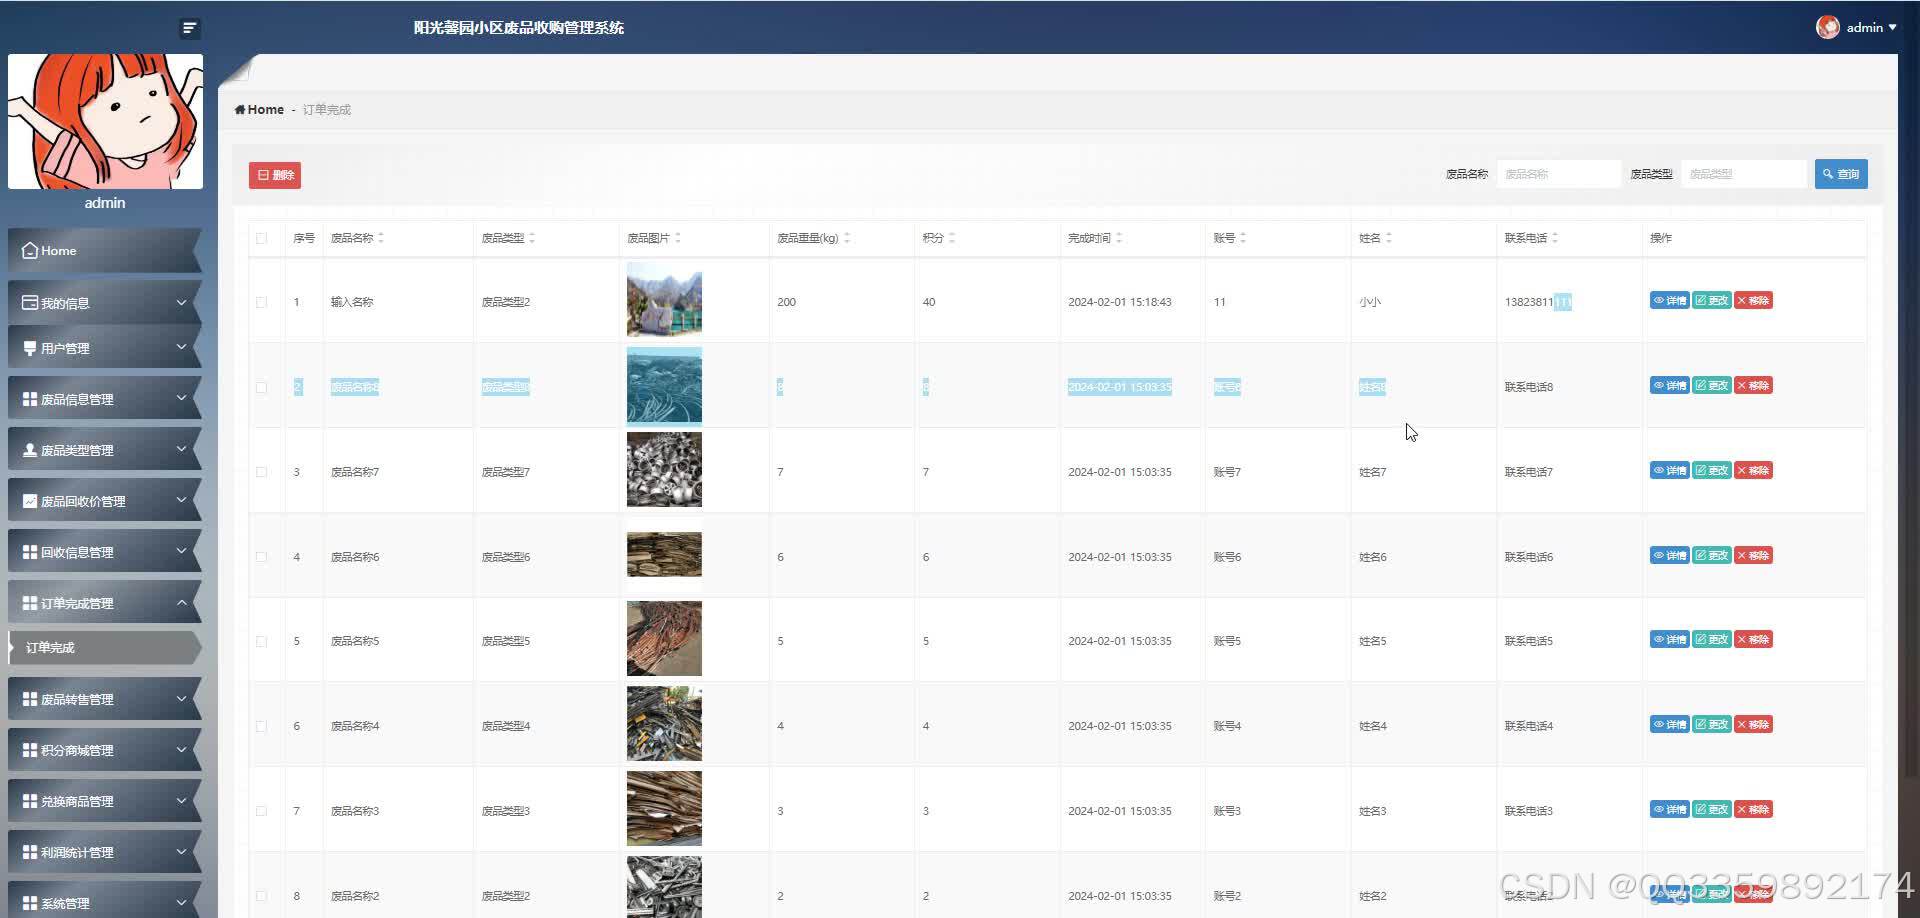
Task: Sort by 姓名 column arrows
Action: click(1389, 238)
